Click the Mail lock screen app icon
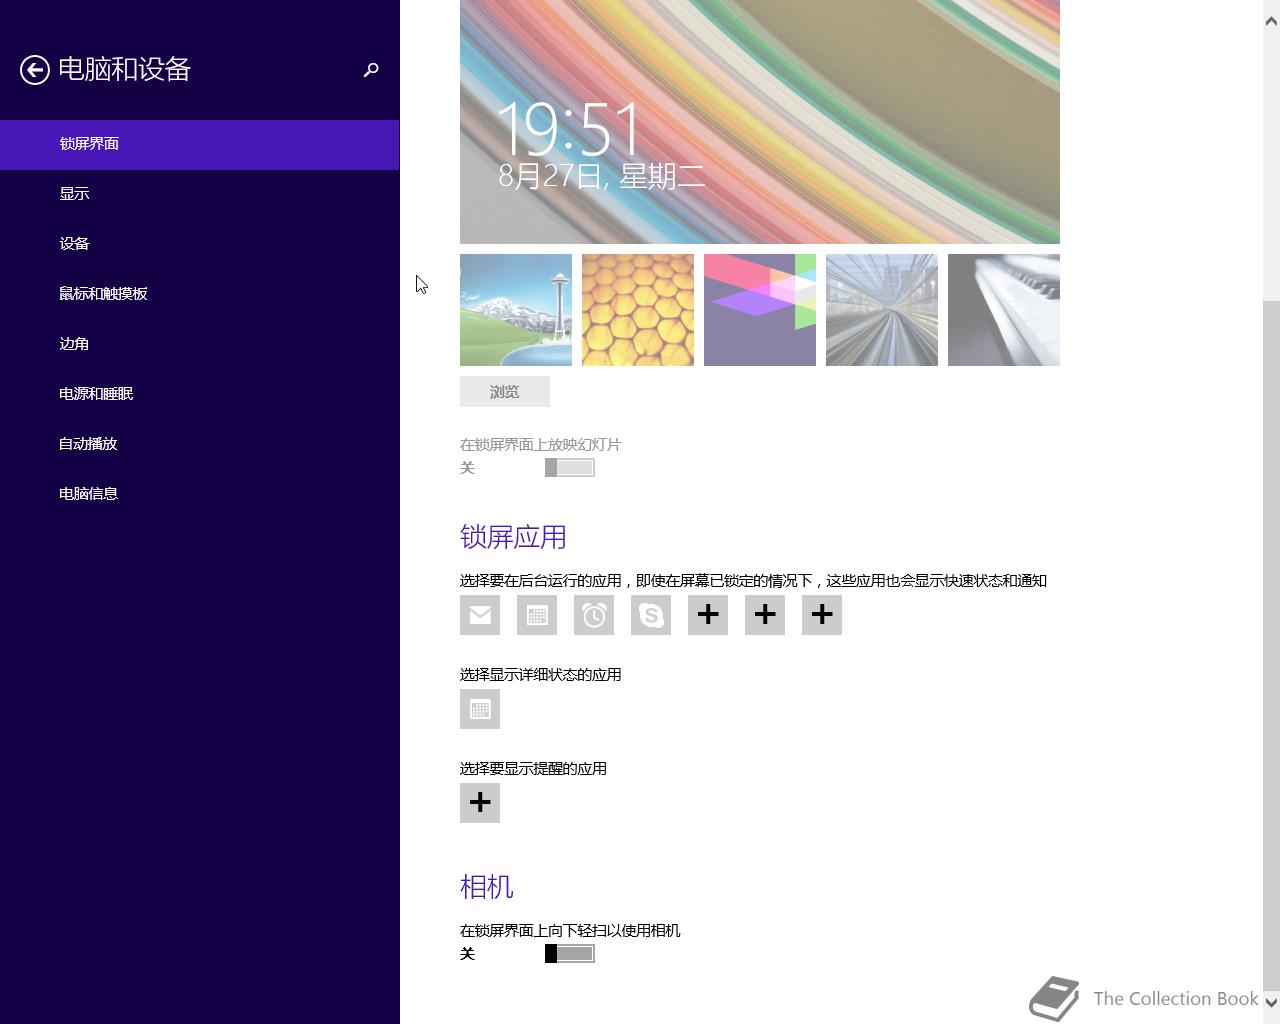The image size is (1280, 1024). 480,615
